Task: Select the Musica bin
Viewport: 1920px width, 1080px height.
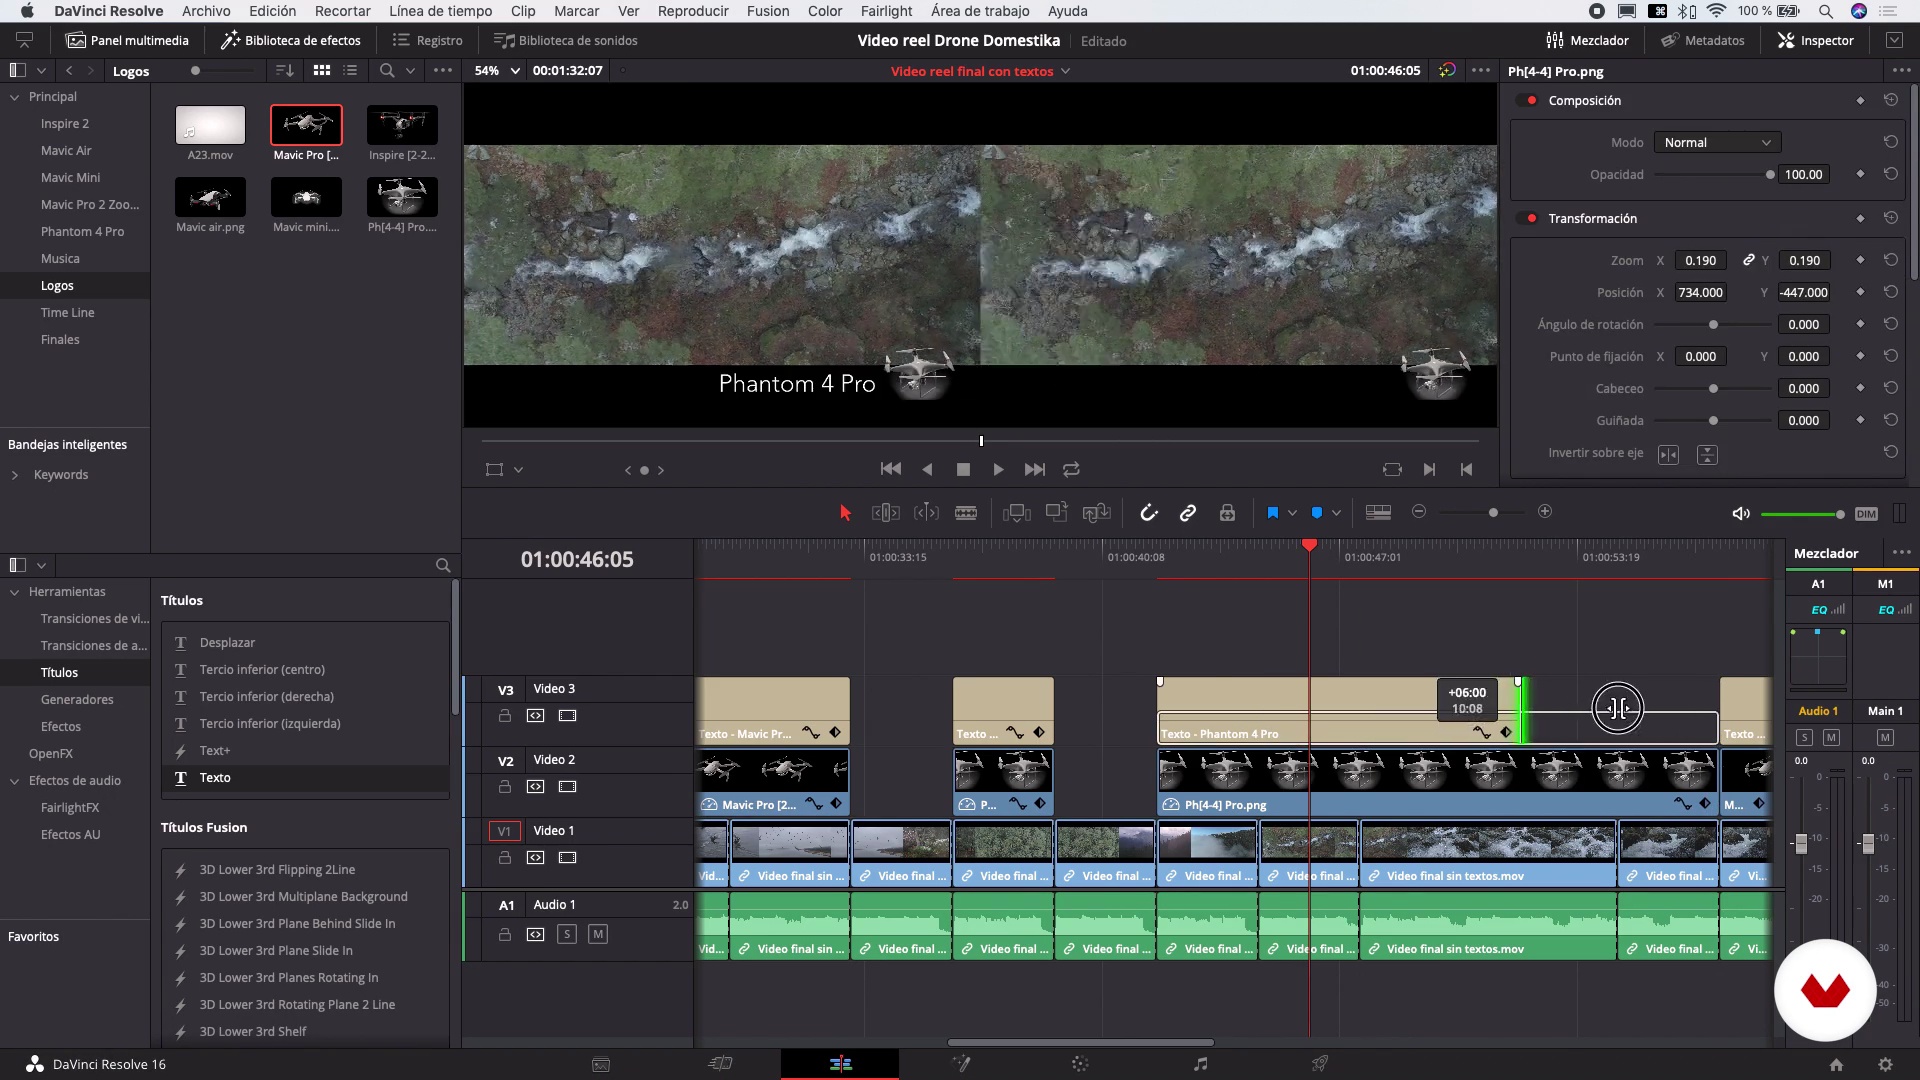Action: [x=60, y=258]
